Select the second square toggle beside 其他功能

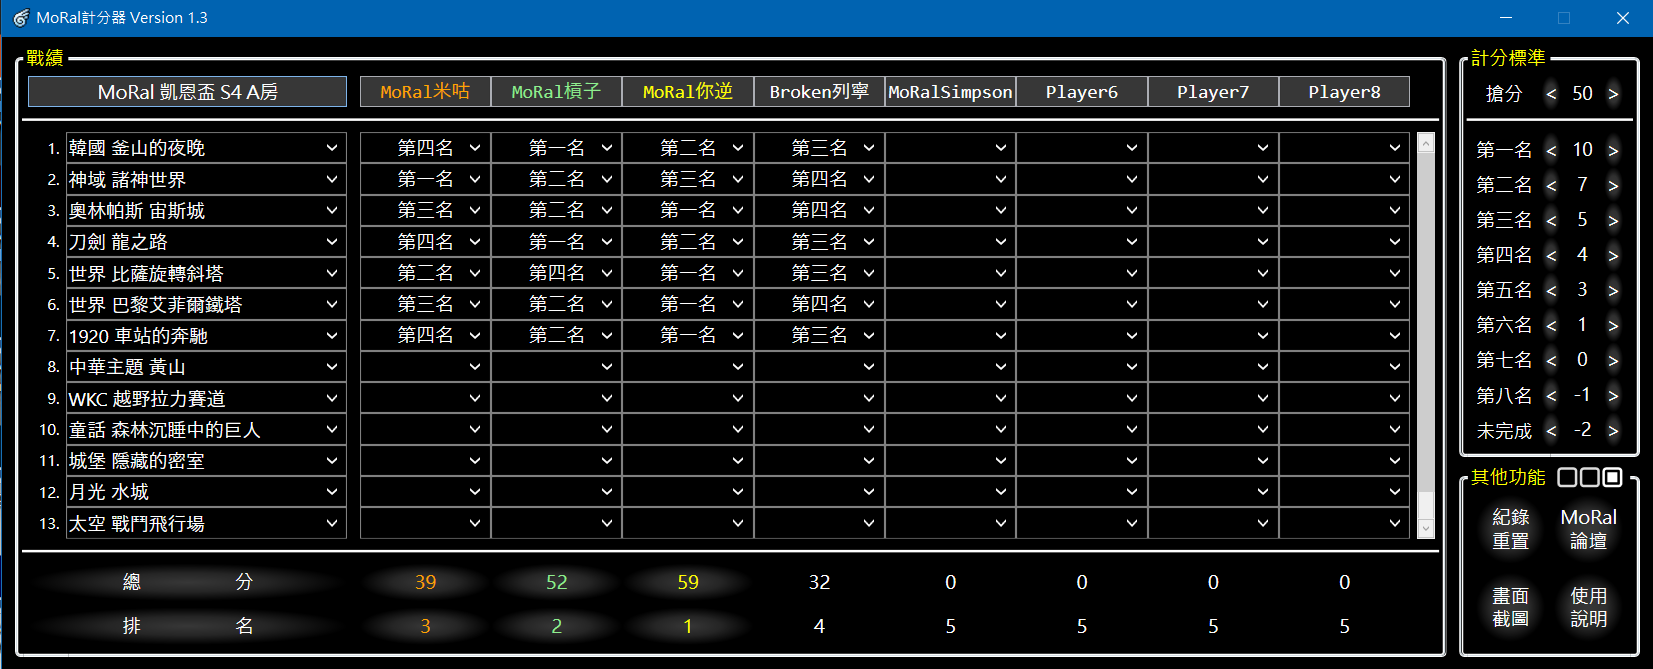(1590, 477)
